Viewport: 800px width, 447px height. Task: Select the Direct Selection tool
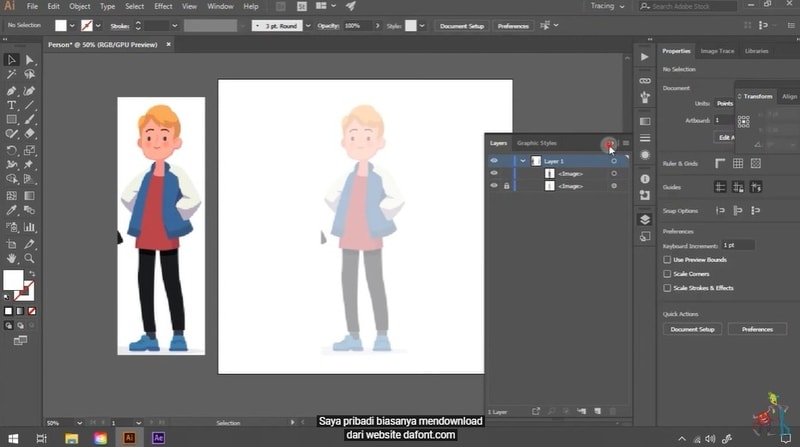click(x=29, y=60)
